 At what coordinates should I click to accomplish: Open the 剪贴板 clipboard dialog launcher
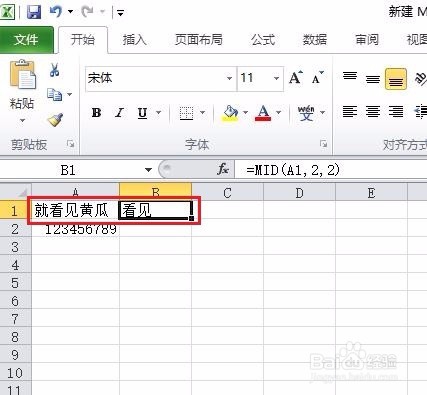(70, 144)
